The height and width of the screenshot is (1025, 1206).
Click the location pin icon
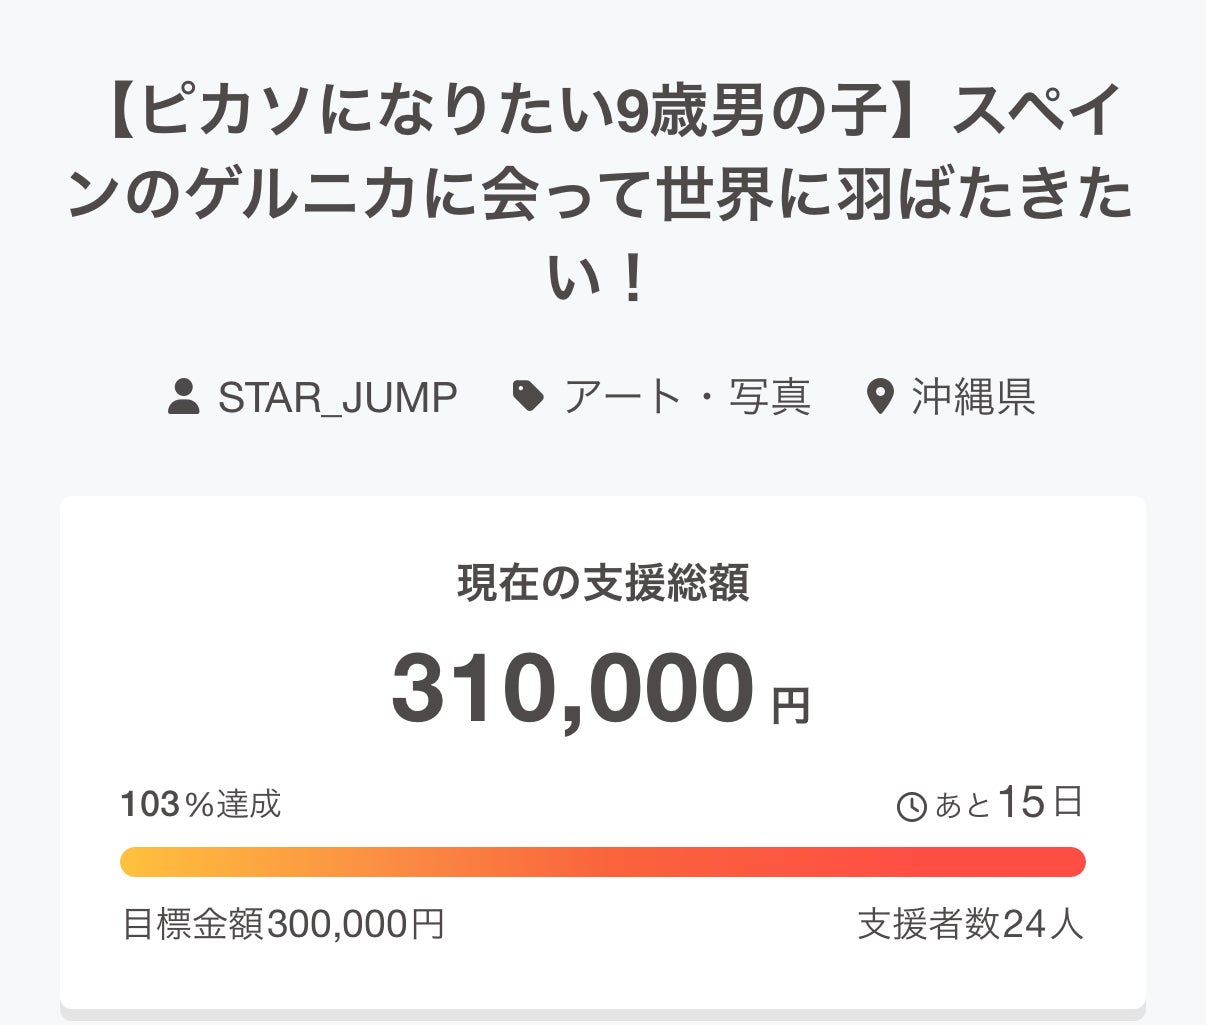tap(879, 397)
